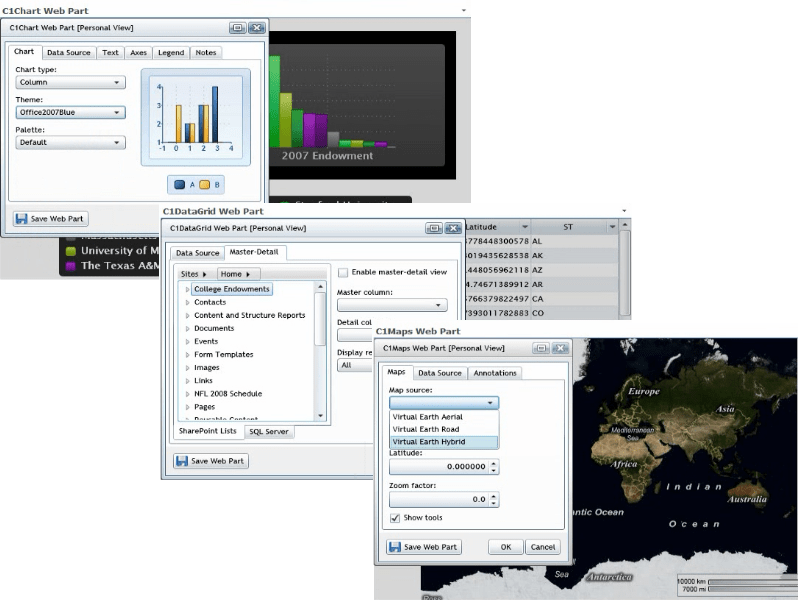
Task: Open the C1DataGrid Data Source tab
Action: point(197,253)
